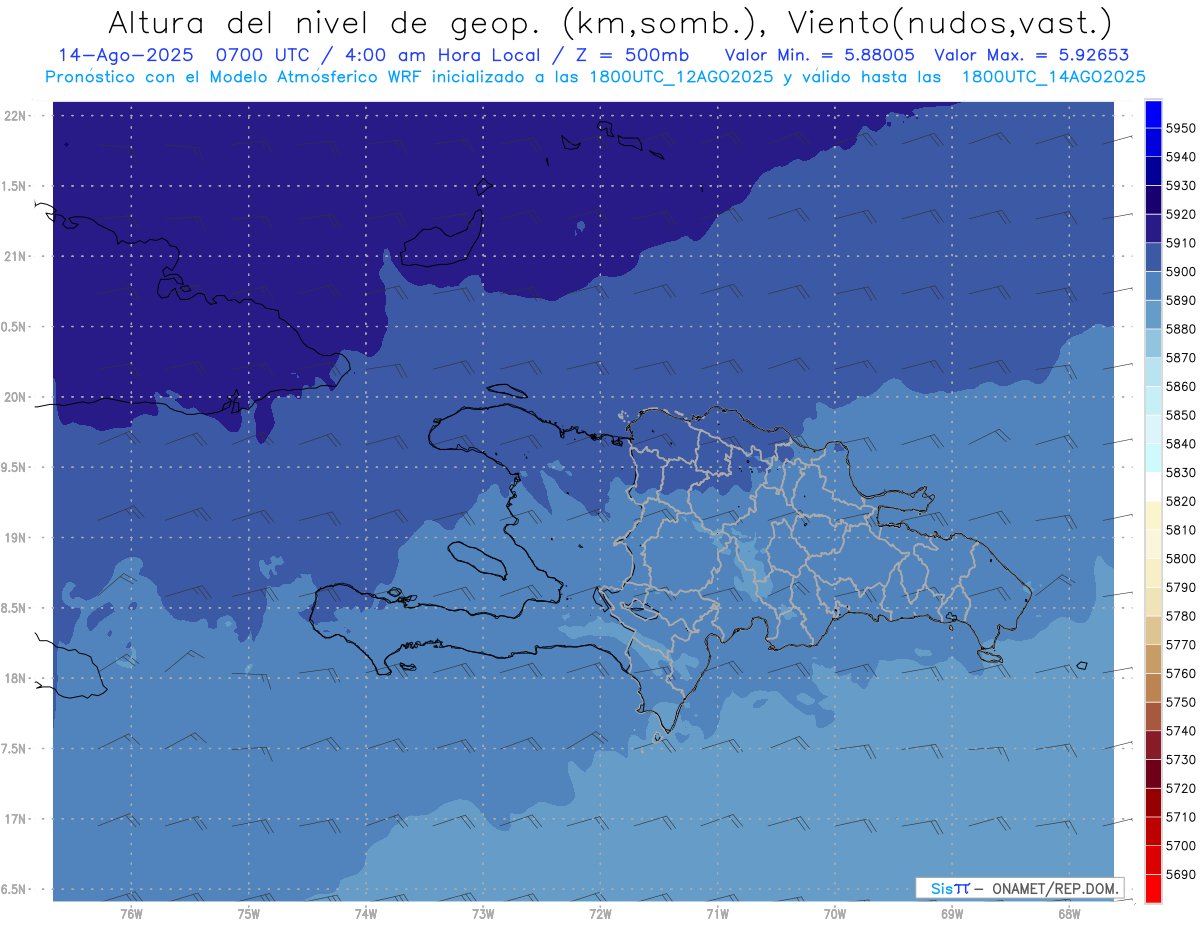Click 'Pronóstico con el Modelo Atmosferico WRF' text

tap(235, 77)
